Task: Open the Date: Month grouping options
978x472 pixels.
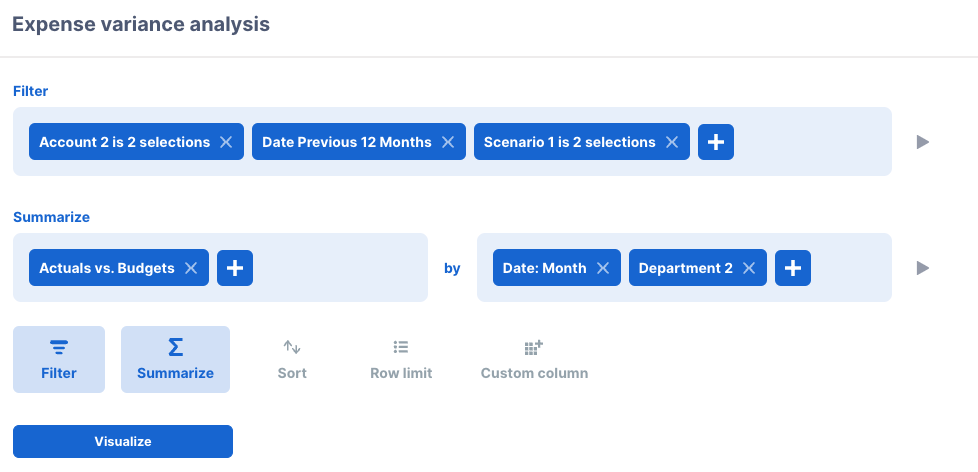Action: (545, 268)
